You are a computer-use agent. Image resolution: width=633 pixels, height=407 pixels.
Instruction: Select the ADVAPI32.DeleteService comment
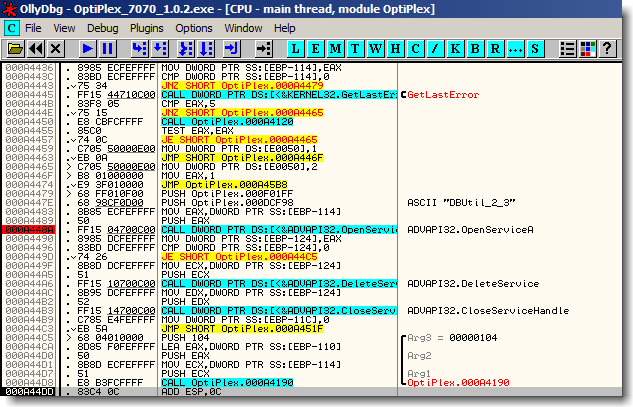tap(473, 284)
